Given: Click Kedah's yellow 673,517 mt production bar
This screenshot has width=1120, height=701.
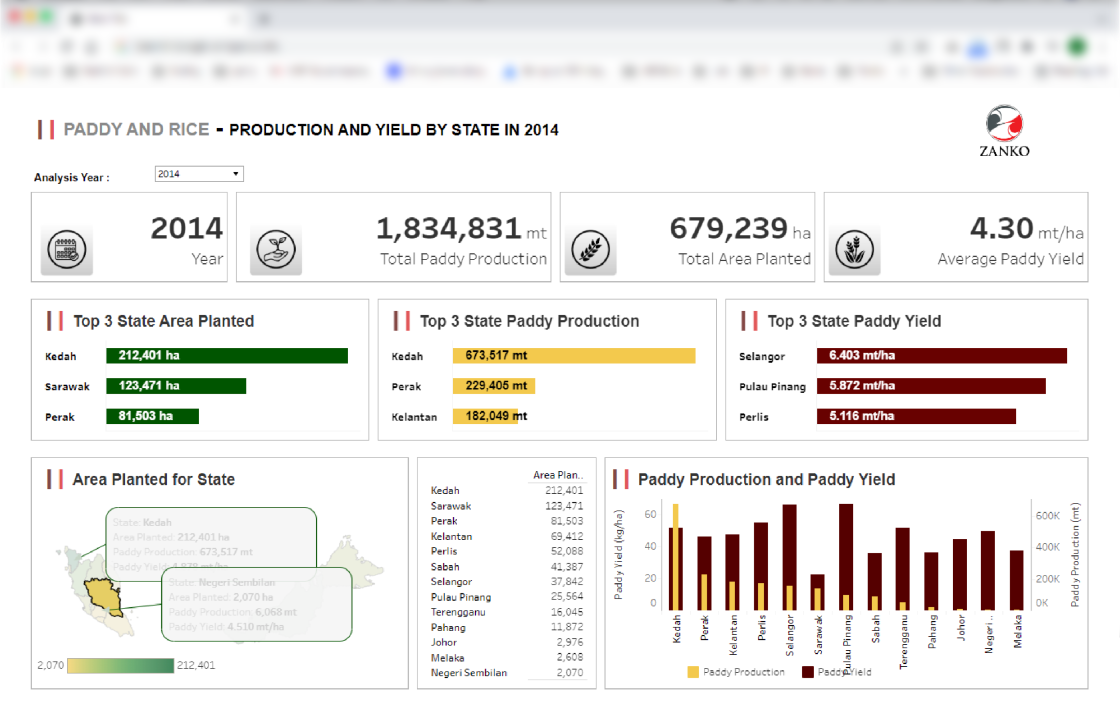Looking at the screenshot, I should 573,356.
